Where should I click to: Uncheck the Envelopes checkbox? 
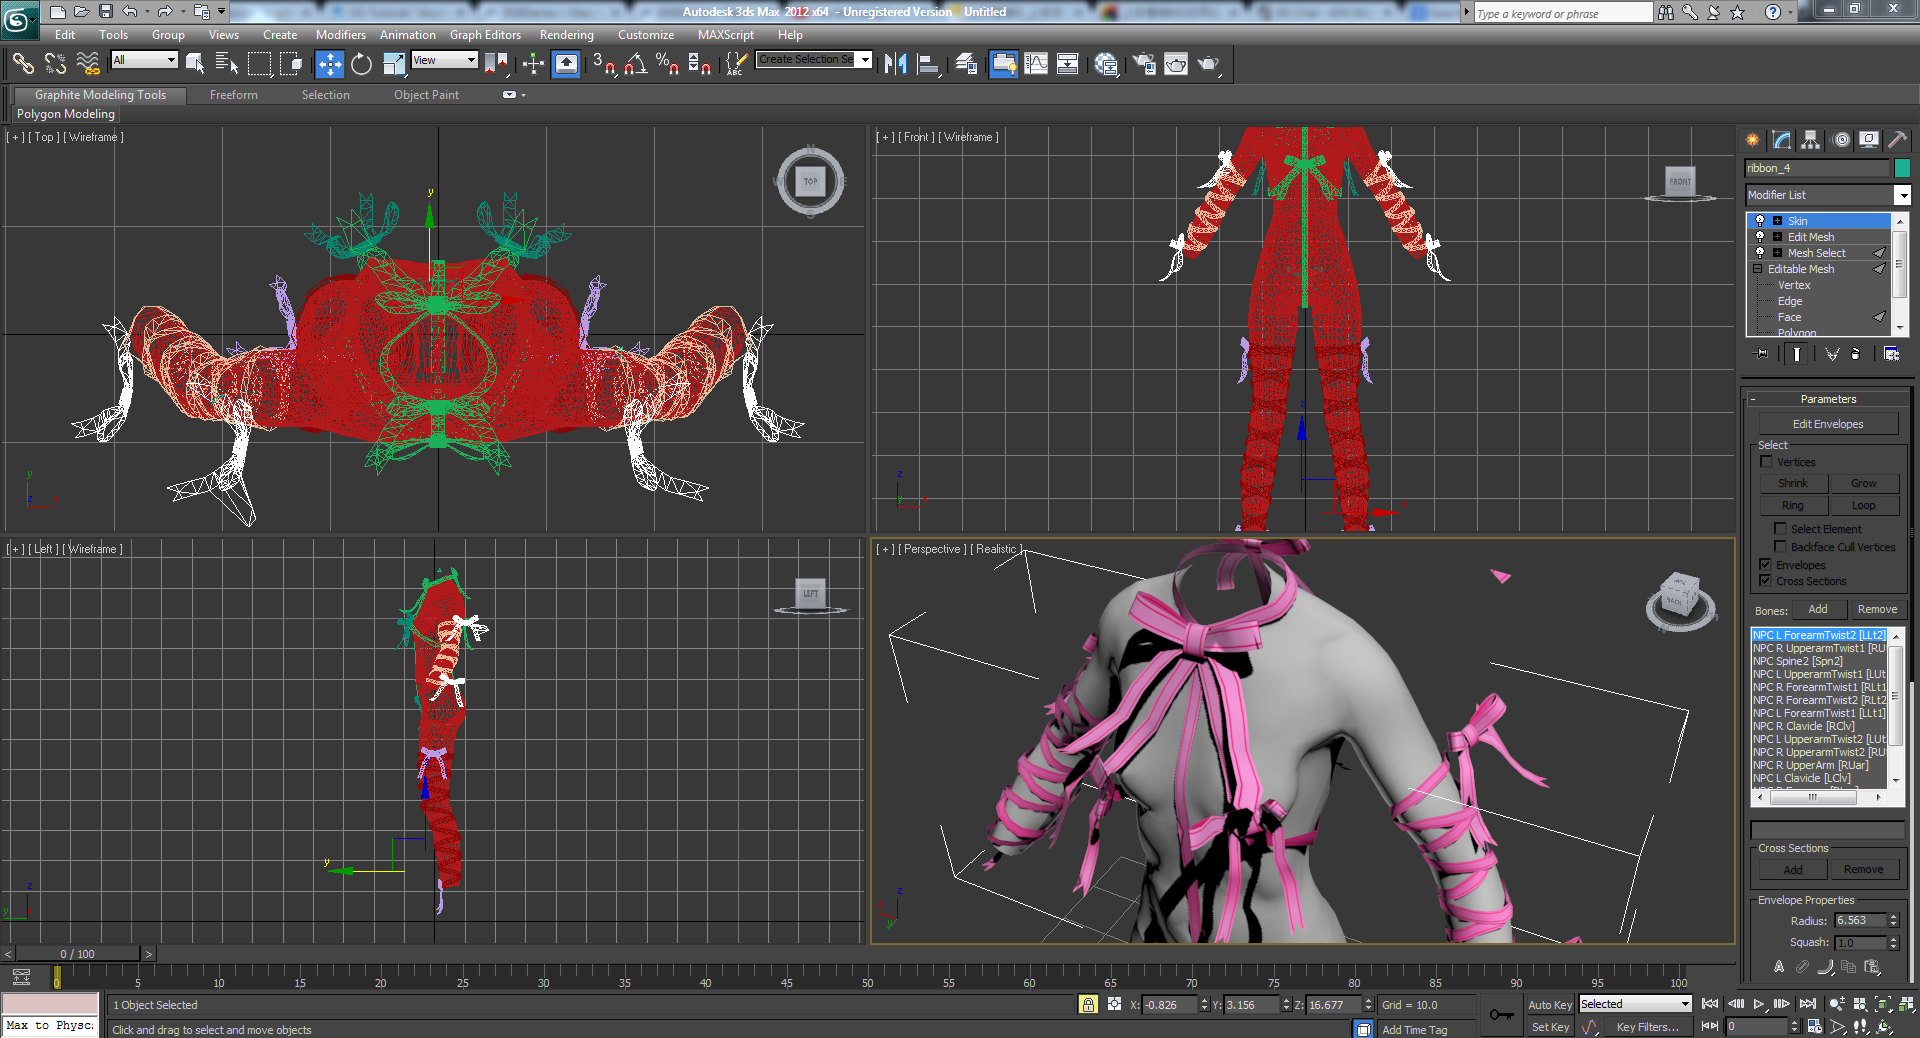(x=1766, y=565)
